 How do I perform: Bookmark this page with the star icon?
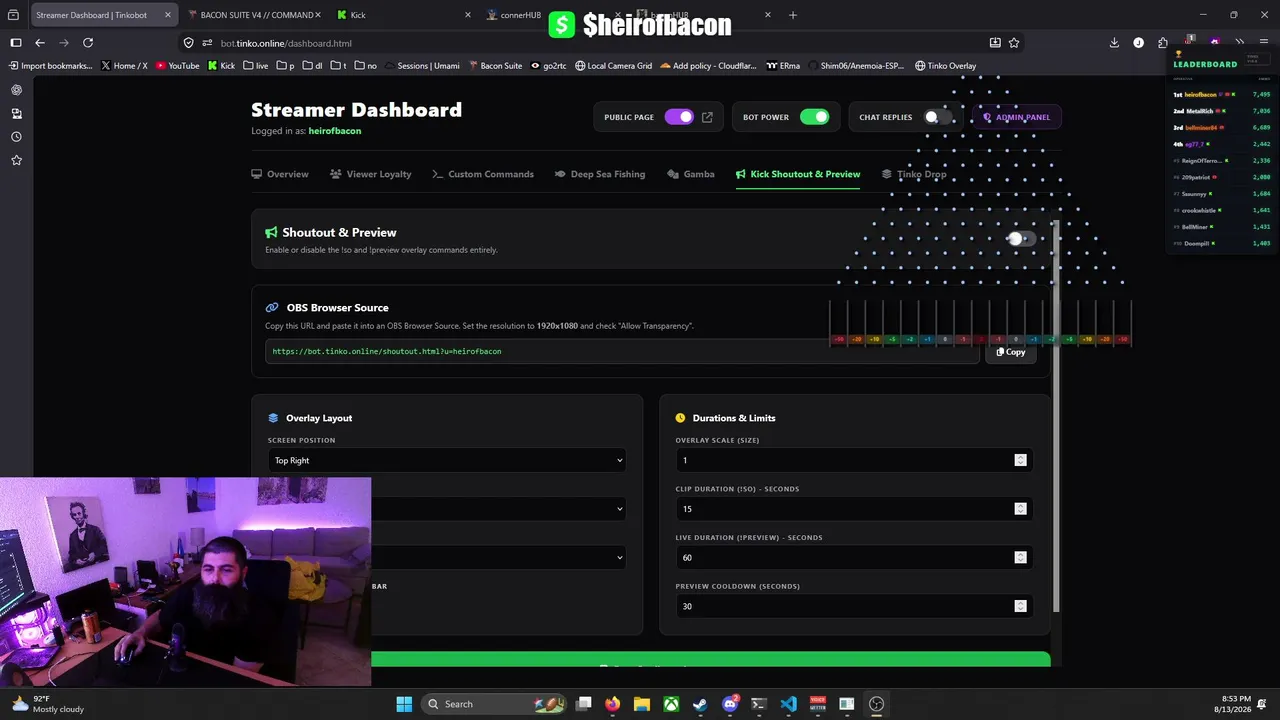click(1014, 43)
